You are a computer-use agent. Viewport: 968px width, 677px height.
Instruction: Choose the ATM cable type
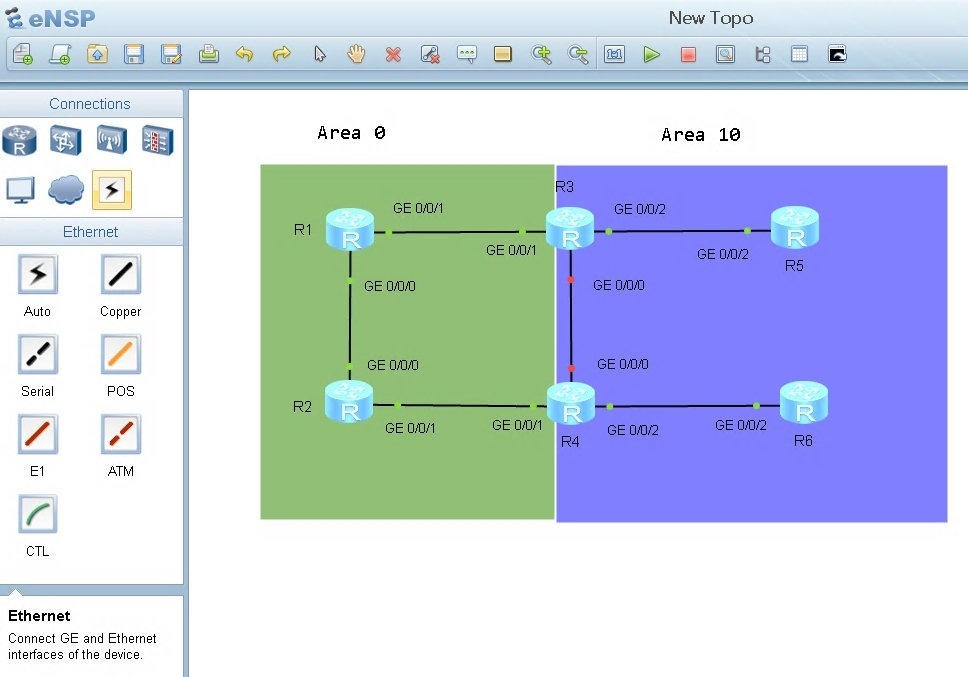pos(120,434)
